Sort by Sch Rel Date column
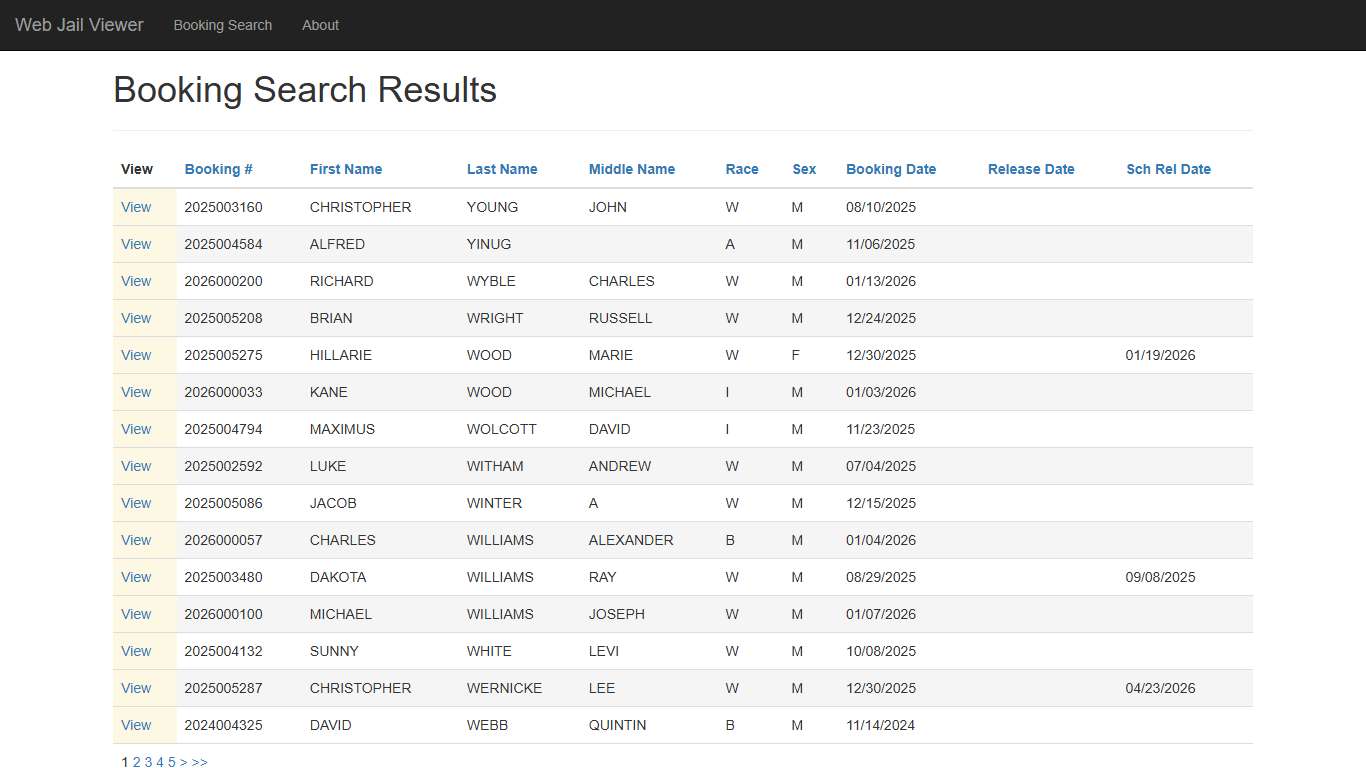1366x768 pixels. (1168, 169)
